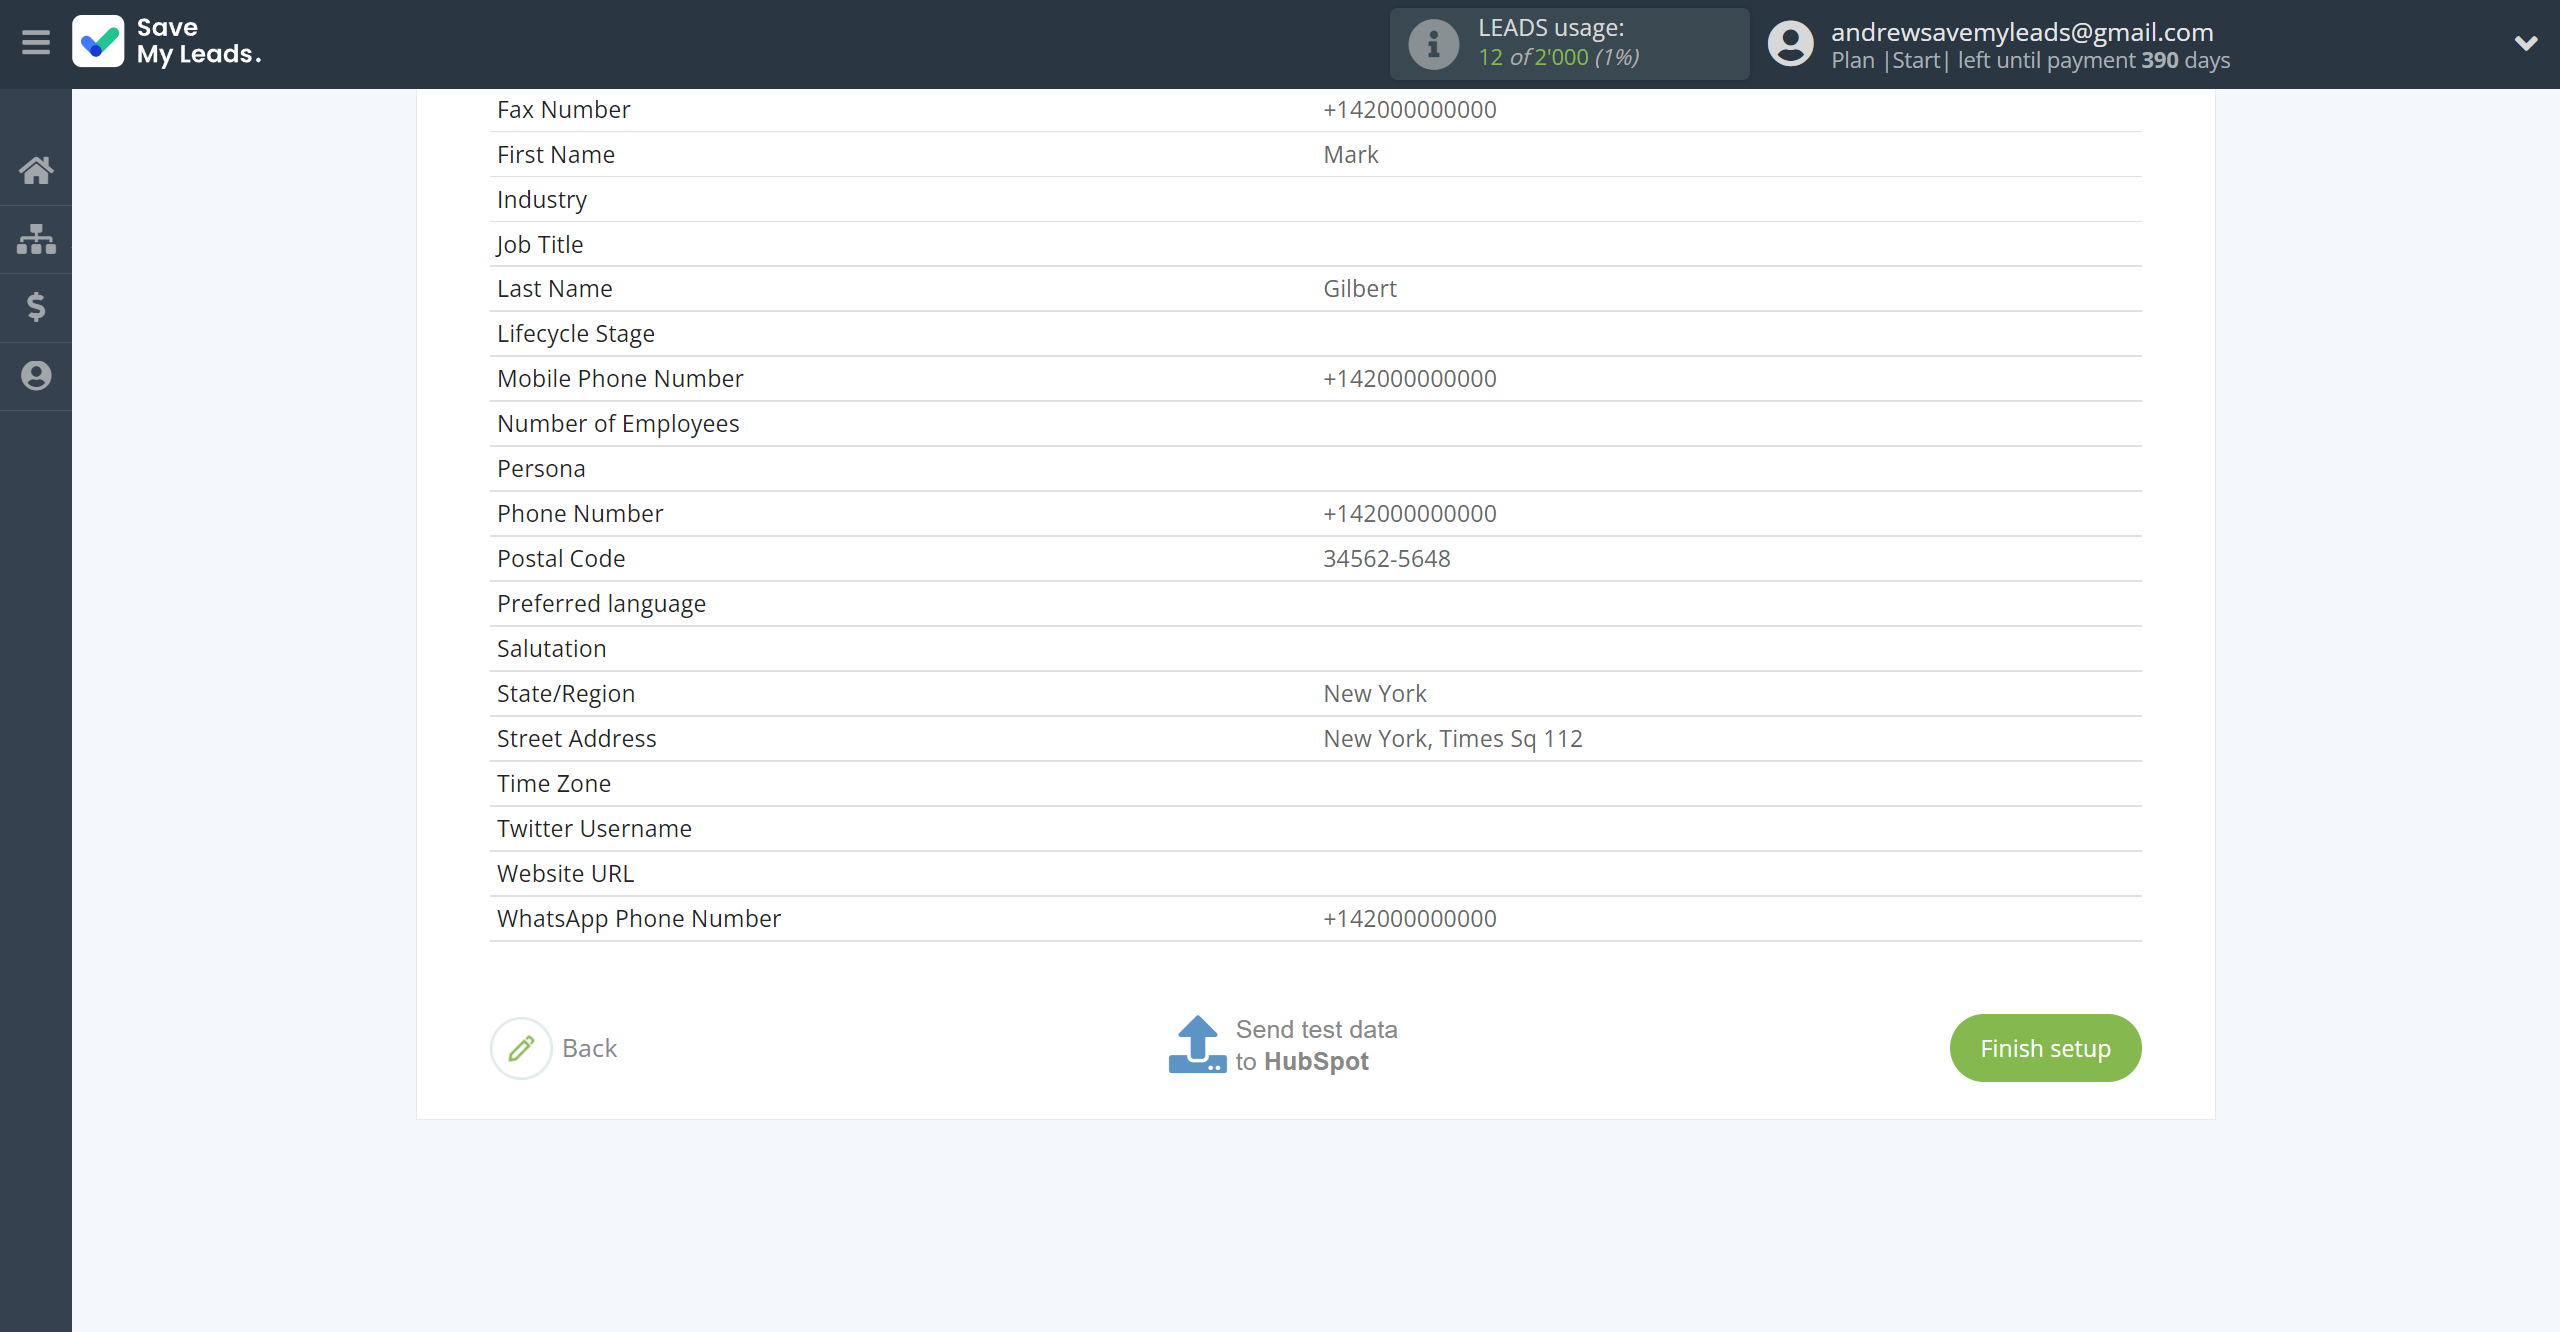The width and height of the screenshot is (2560, 1332).
Task: Go to Home in sidebar
Action: (36, 170)
